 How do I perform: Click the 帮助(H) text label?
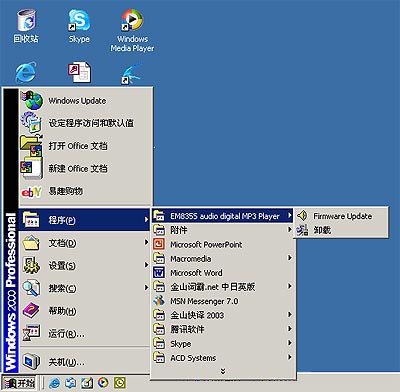62,311
